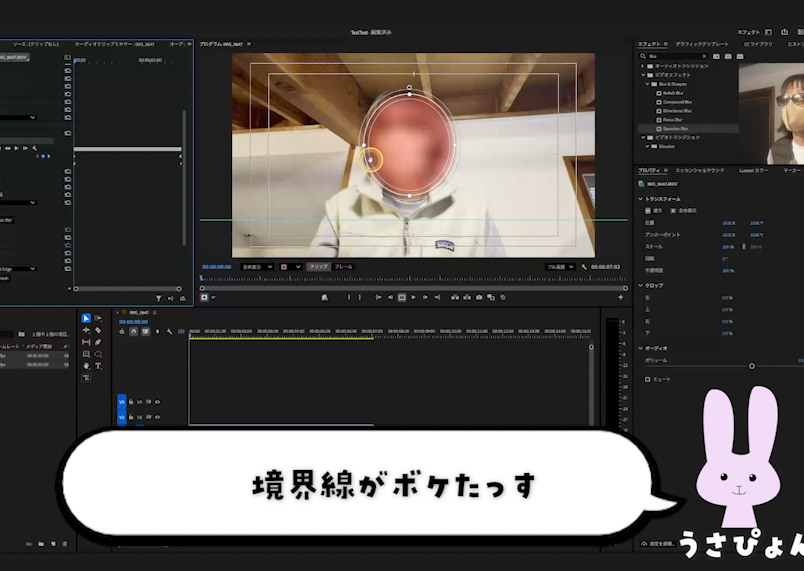Toggle visibility eye of track V3
804x571 pixels.
click(157, 402)
